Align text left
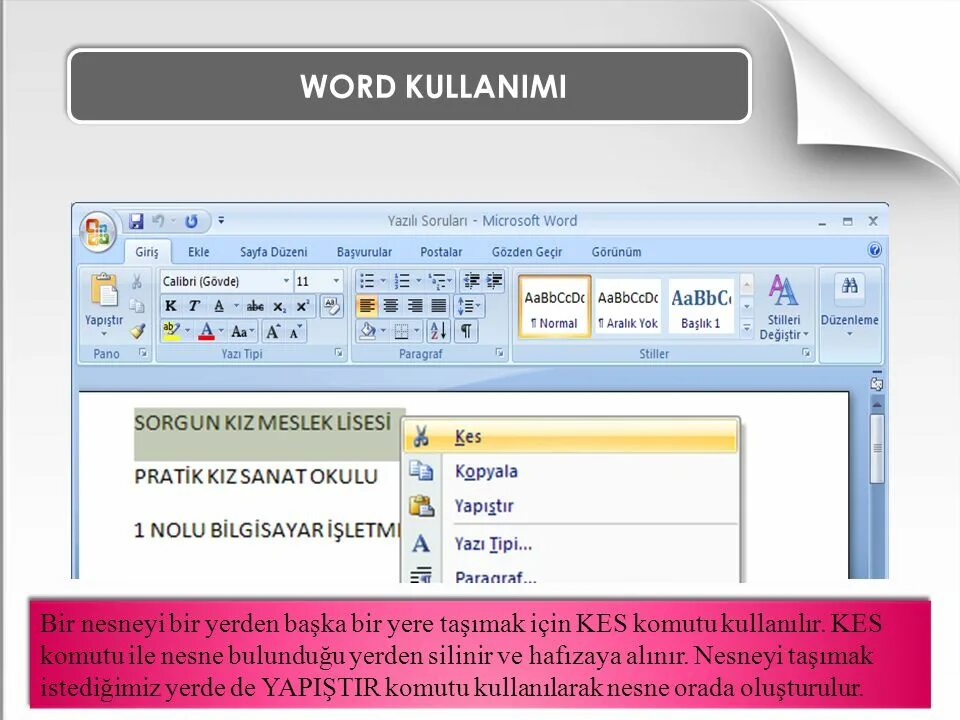960x720 pixels. pos(367,306)
